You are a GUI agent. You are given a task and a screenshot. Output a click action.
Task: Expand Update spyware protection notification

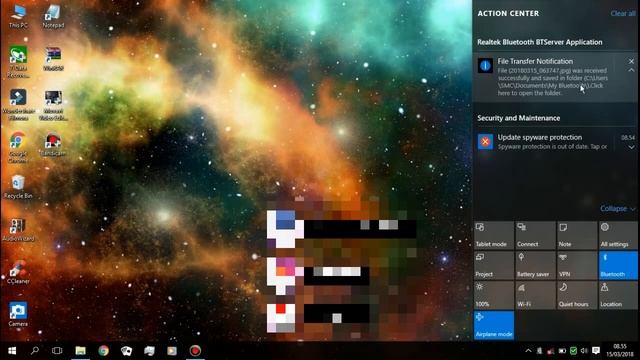coord(631,147)
